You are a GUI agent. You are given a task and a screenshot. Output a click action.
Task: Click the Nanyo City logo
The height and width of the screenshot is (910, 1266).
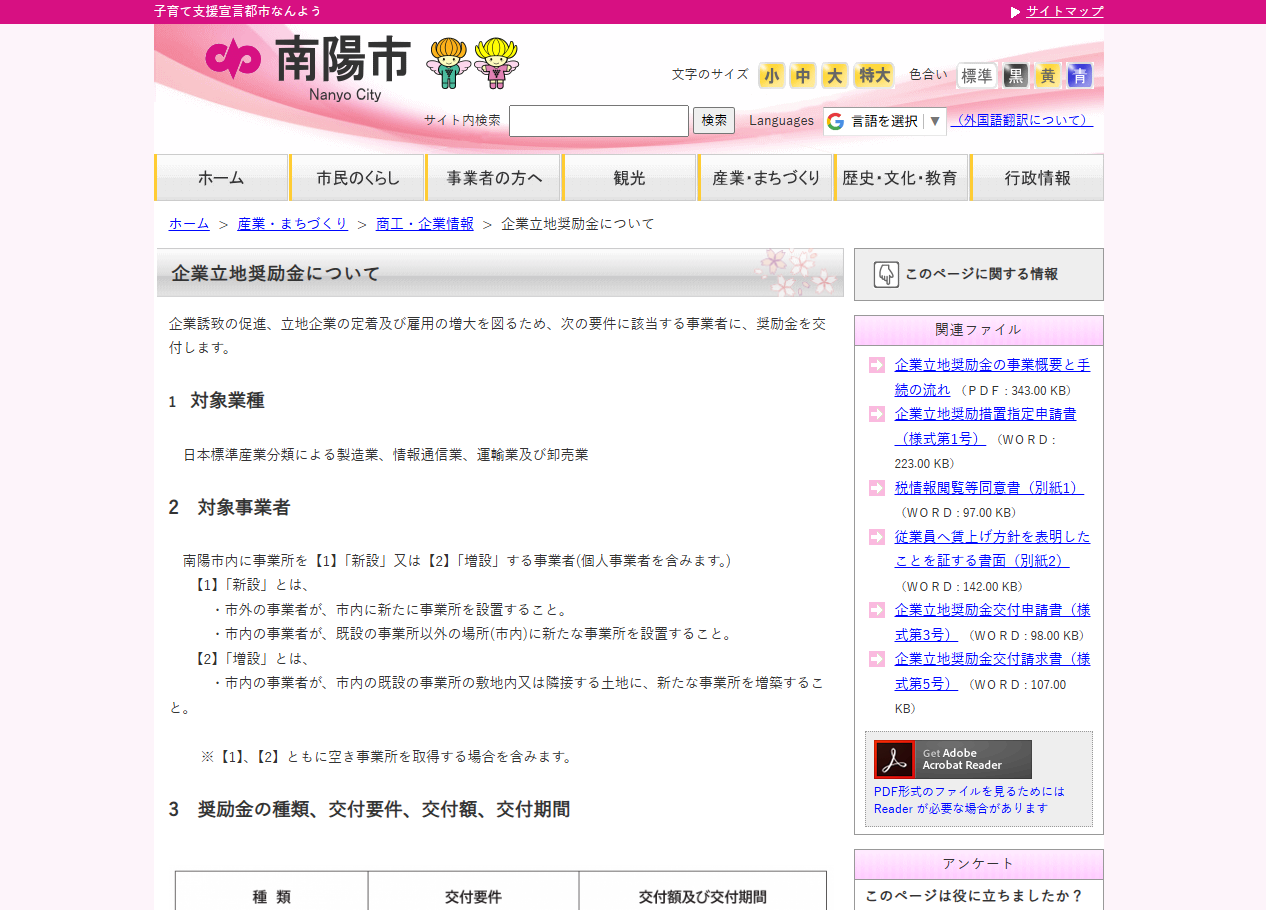pos(307,67)
